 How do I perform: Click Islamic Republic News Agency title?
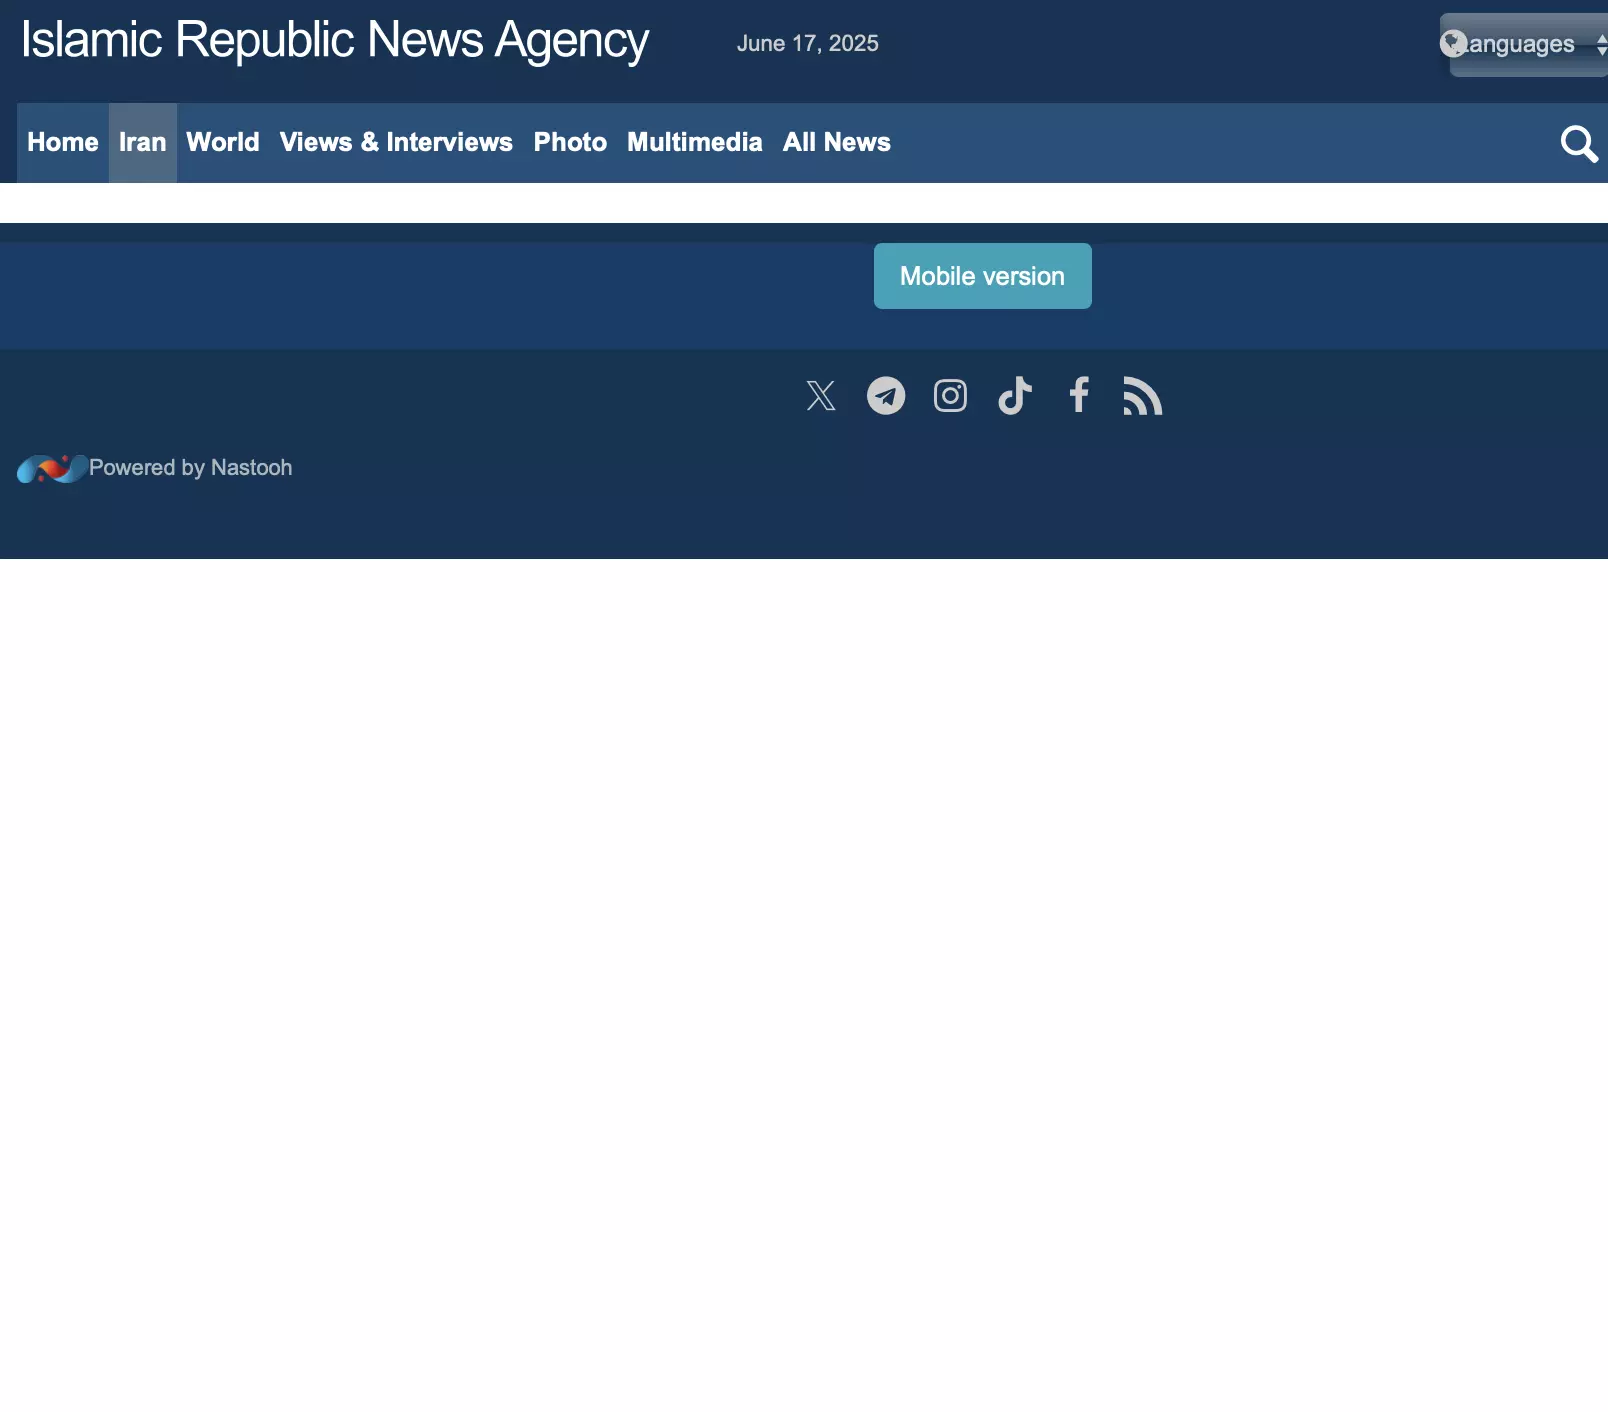(x=335, y=41)
